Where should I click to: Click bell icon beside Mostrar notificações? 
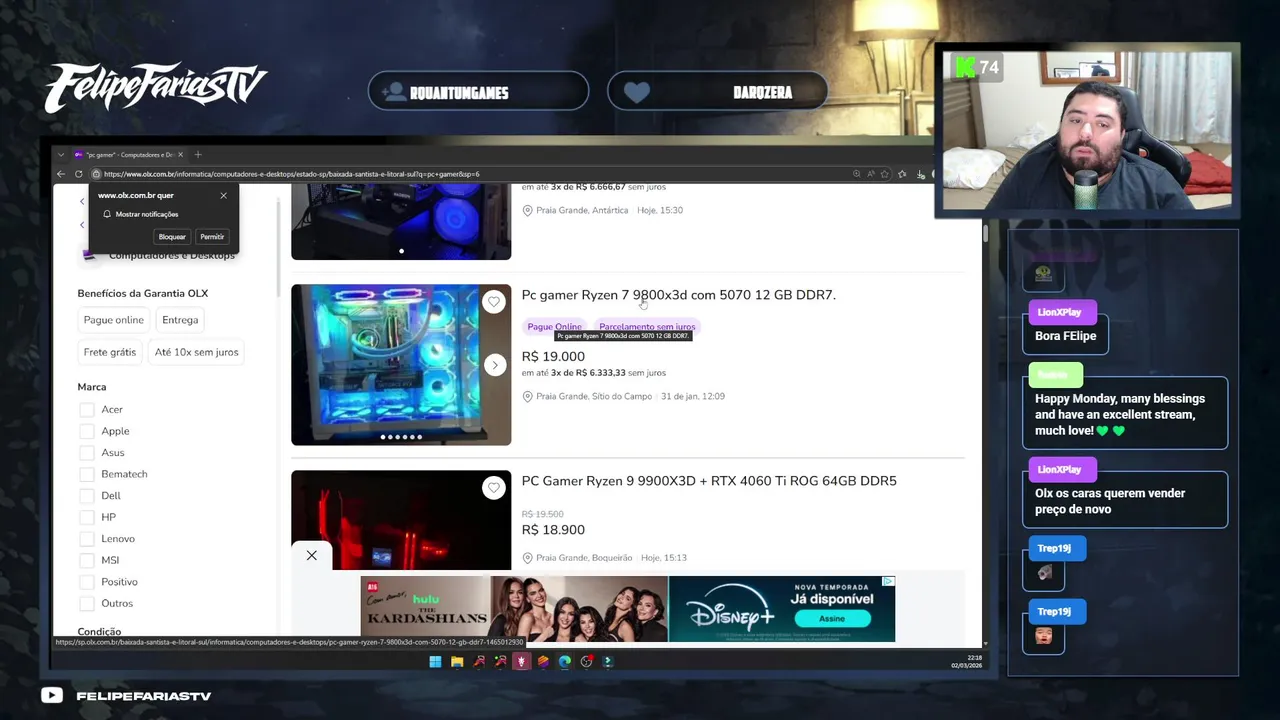(x=107, y=214)
